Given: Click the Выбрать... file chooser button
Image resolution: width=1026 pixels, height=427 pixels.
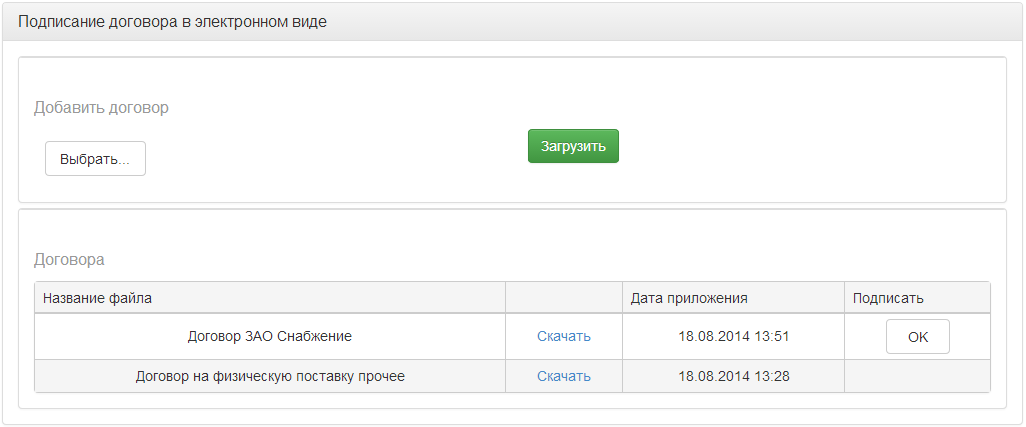Looking at the screenshot, I should pos(95,159).
